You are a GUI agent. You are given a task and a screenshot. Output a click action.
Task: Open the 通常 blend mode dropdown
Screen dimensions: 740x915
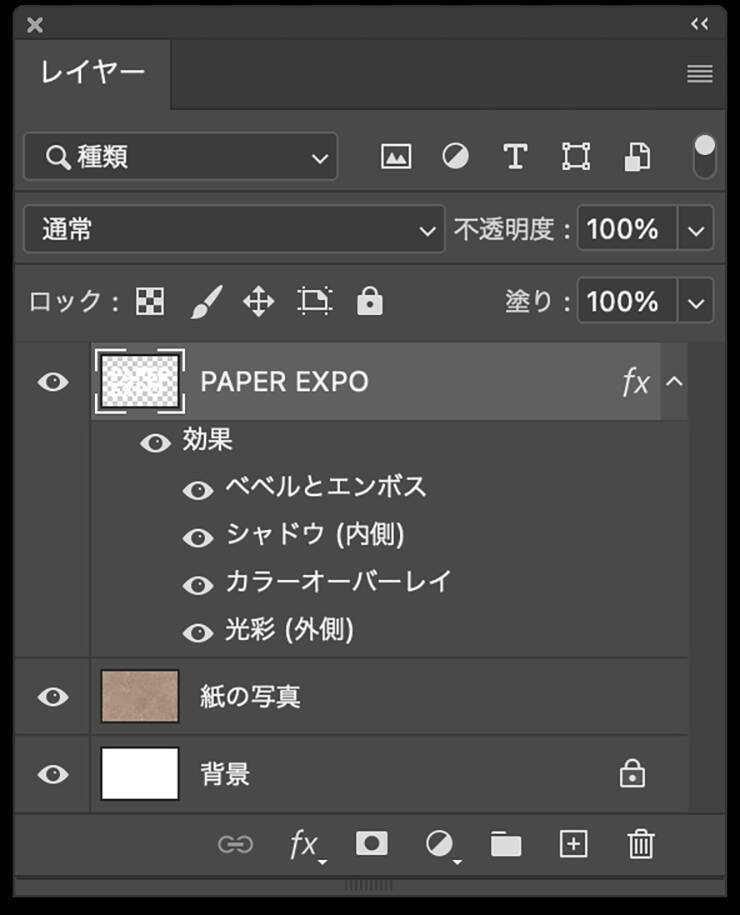pyautogui.click(x=234, y=230)
